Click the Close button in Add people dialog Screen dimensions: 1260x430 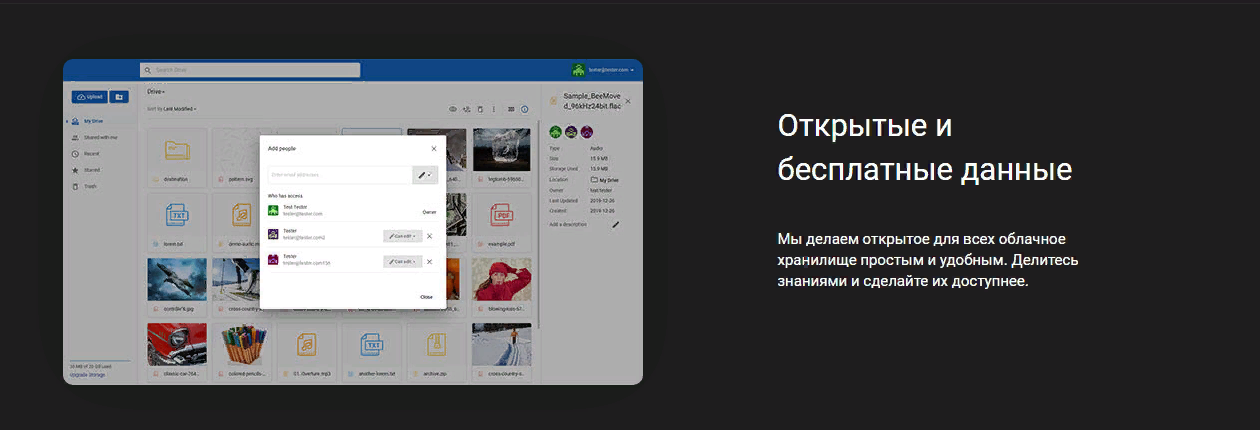[x=426, y=297]
